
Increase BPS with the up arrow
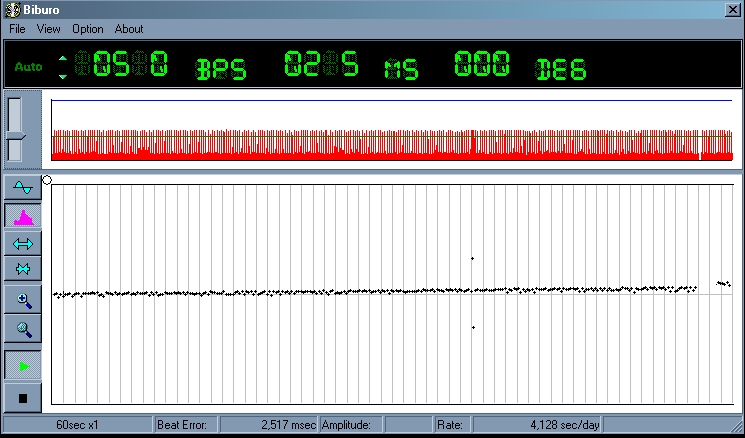[x=63, y=58]
